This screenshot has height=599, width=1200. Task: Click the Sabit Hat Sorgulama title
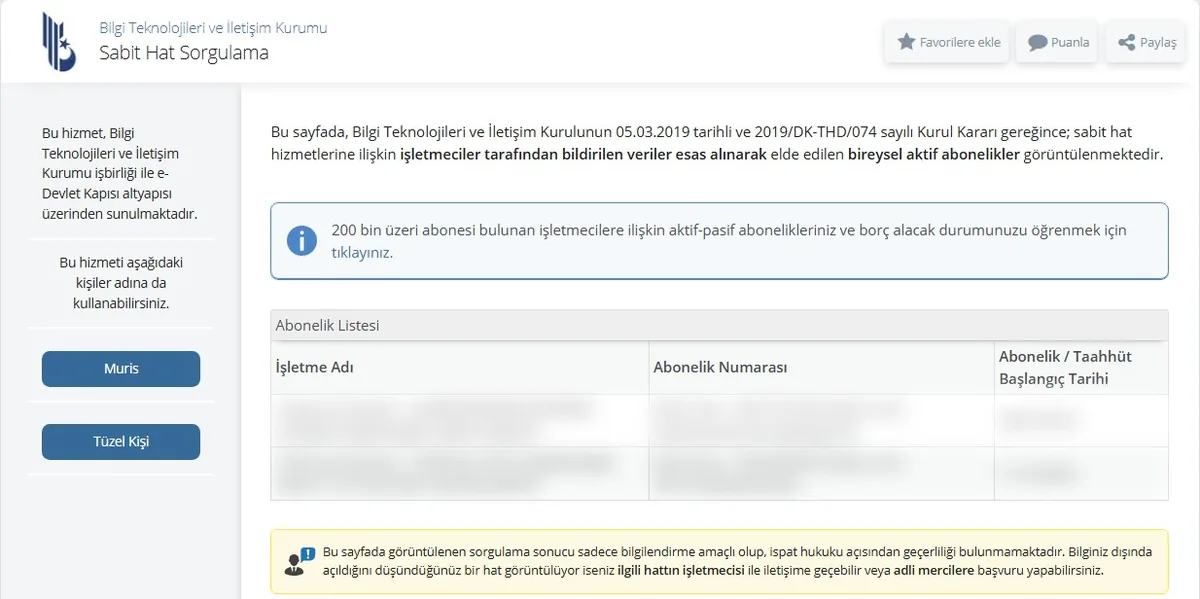(x=184, y=53)
